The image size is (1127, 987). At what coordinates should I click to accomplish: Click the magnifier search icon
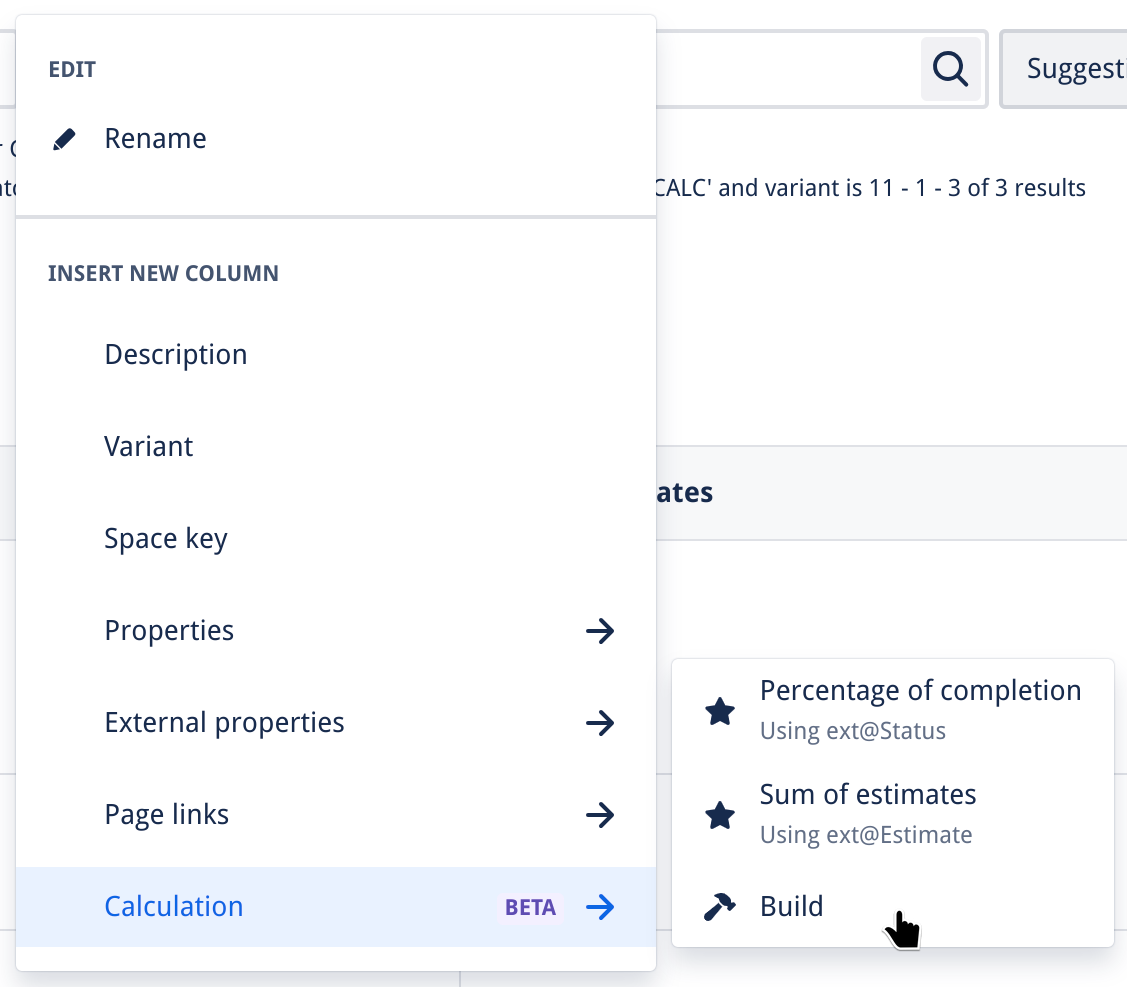pos(950,69)
